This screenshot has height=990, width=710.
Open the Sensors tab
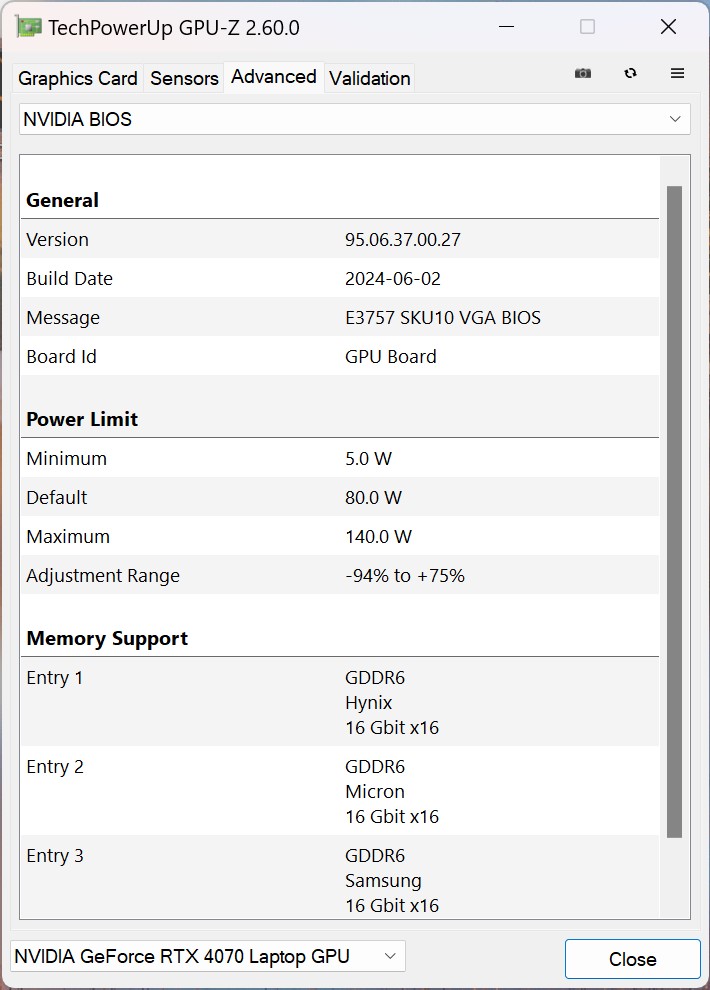(184, 78)
